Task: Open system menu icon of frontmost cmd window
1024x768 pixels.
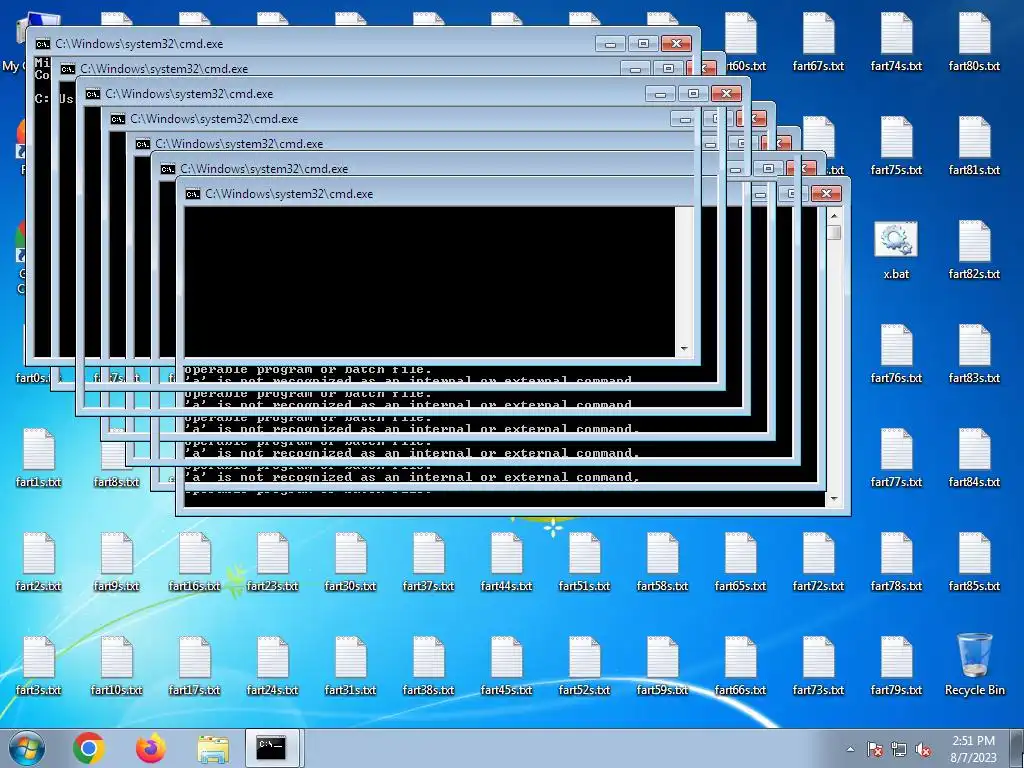Action: [192, 194]
